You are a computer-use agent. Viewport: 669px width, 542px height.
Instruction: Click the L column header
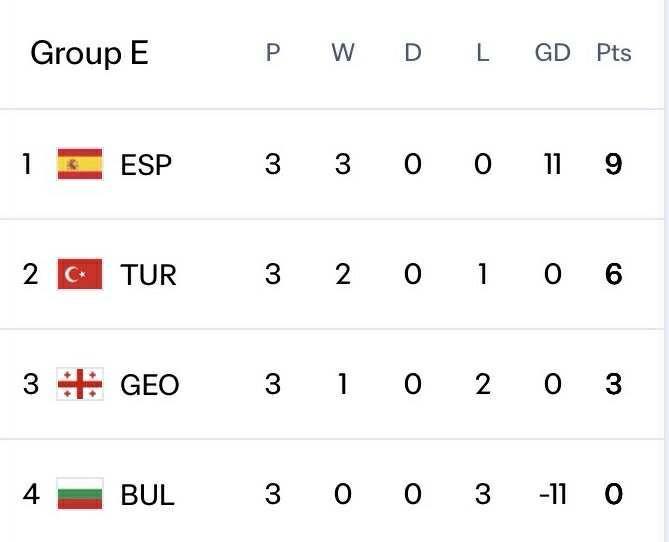pos(482,53)
